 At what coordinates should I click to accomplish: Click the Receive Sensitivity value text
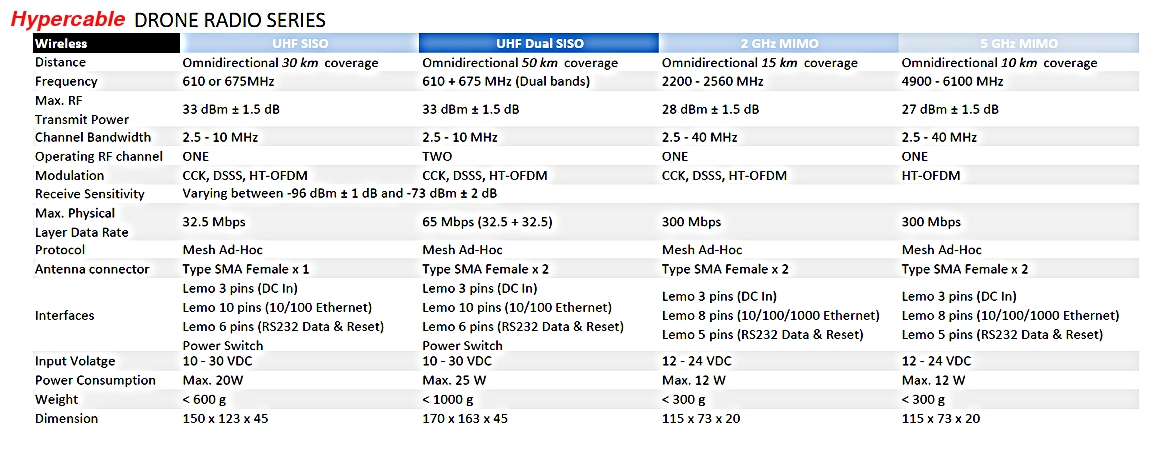point(340,194)
